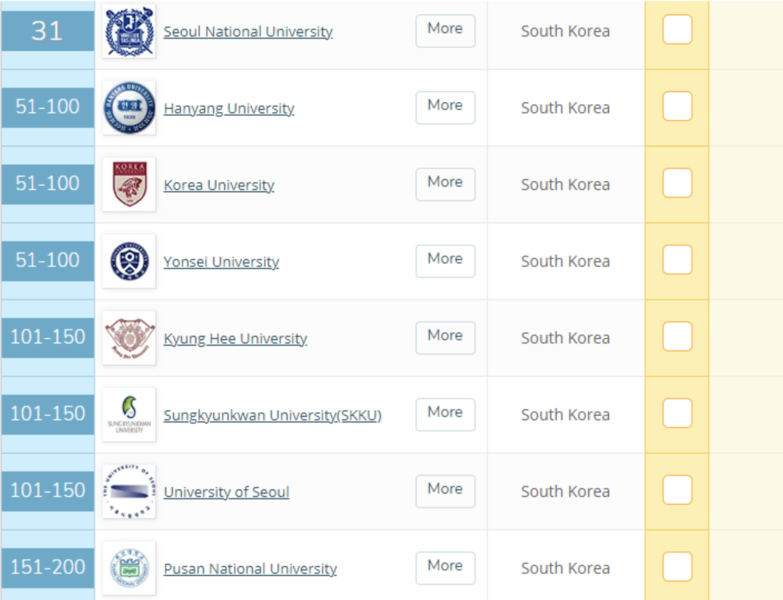783x600 pixels.
Task: Click the Kyung Hee University logo
Action: pyautogui.click(x=129, y=338)
